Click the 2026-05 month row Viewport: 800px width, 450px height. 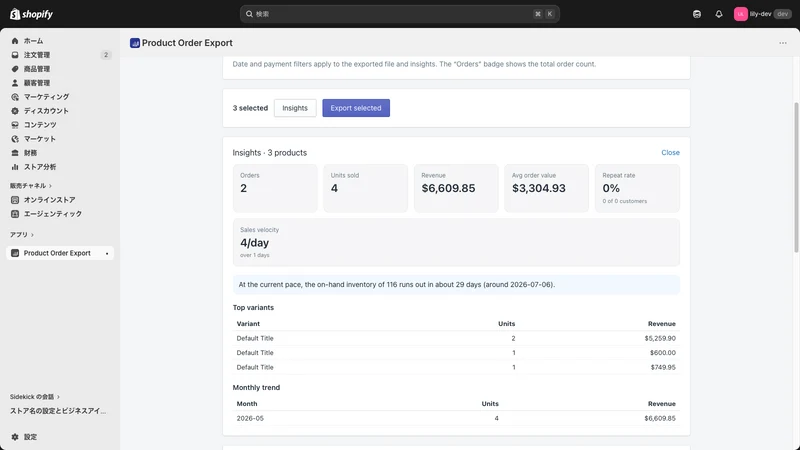[456, 418]
